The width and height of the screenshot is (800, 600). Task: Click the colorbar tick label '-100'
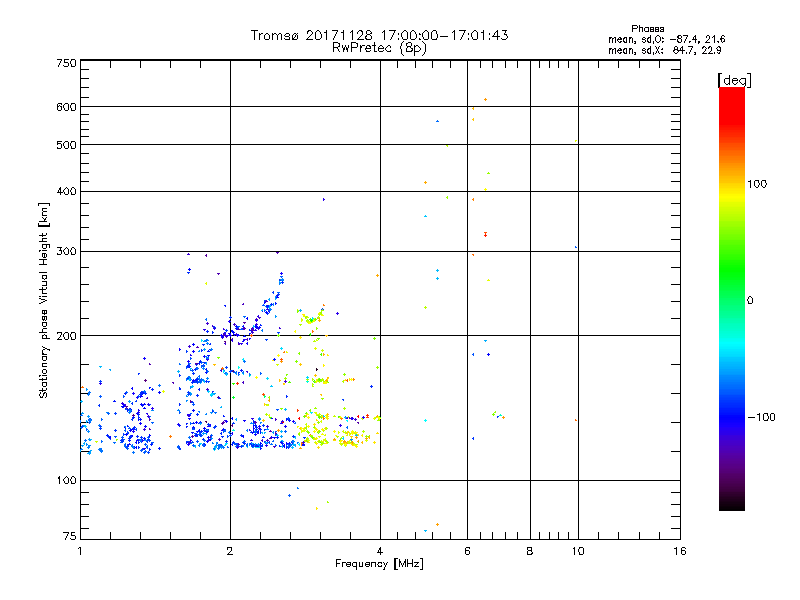[x=761, y=417]
